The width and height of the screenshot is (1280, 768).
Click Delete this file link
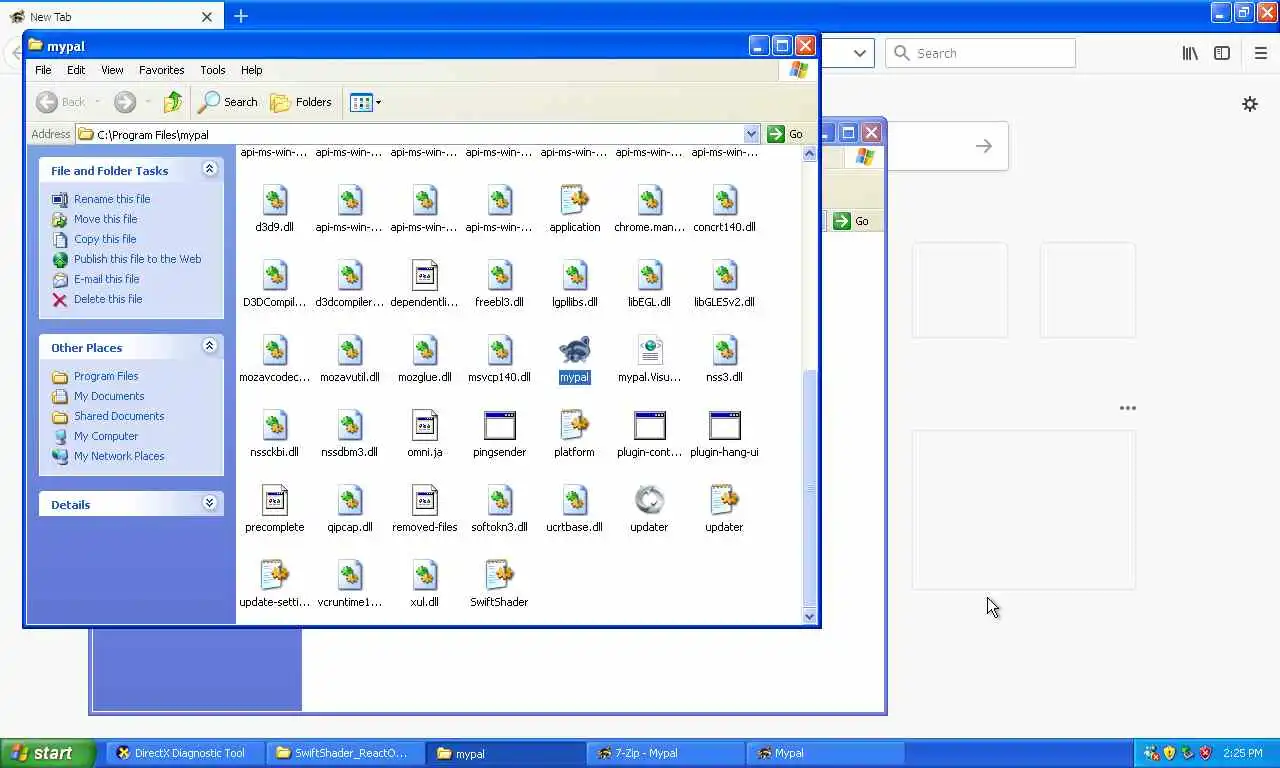click(x=108, y=299)
